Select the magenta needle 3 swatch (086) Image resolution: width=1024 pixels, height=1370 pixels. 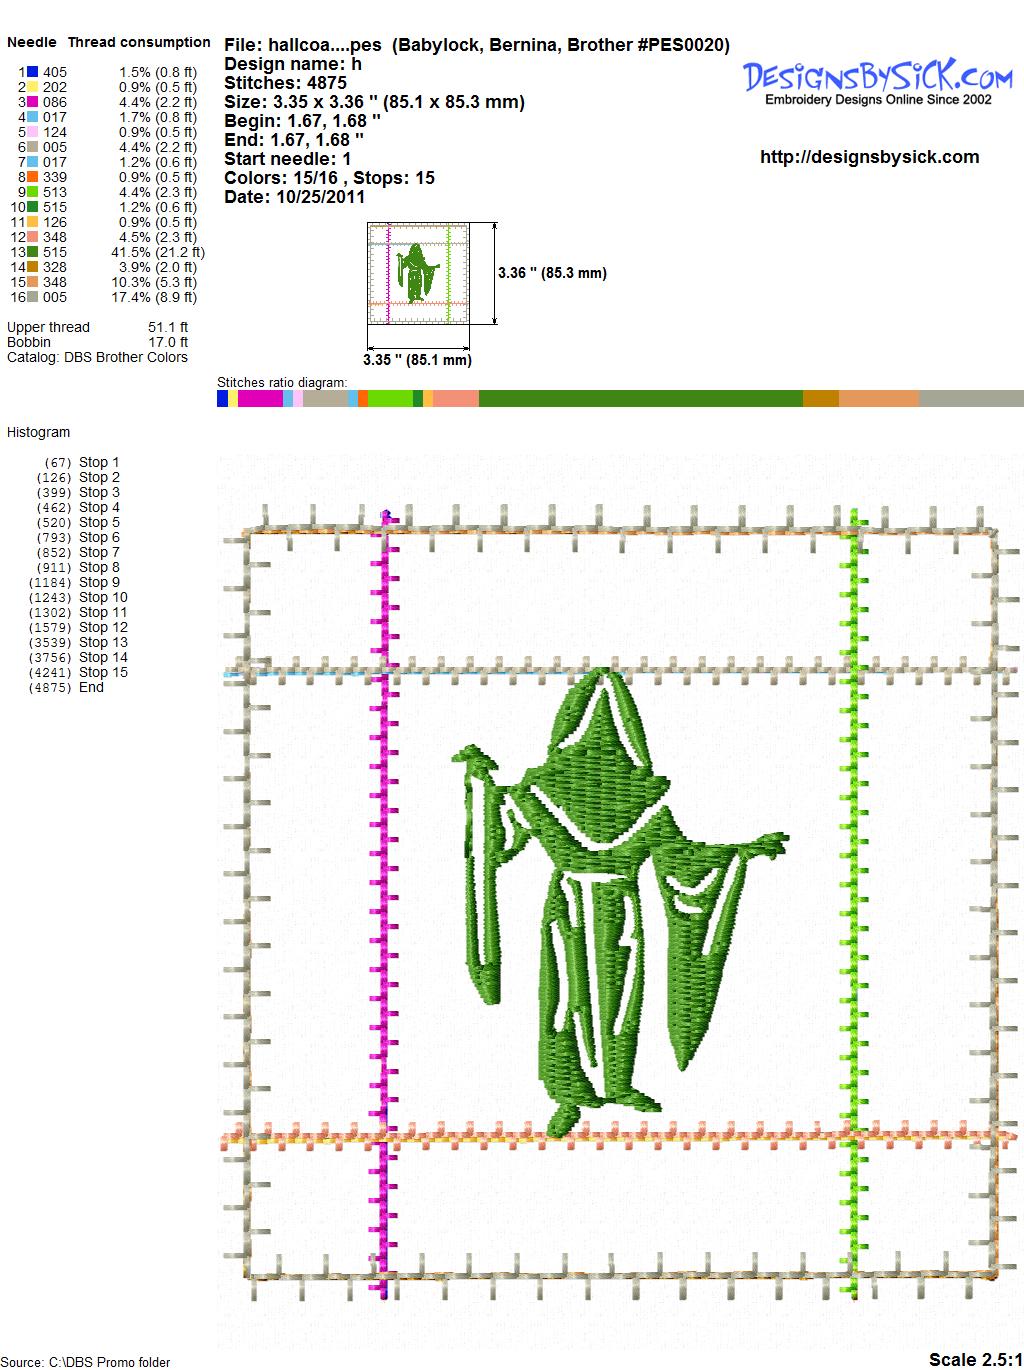click(33, 102)
